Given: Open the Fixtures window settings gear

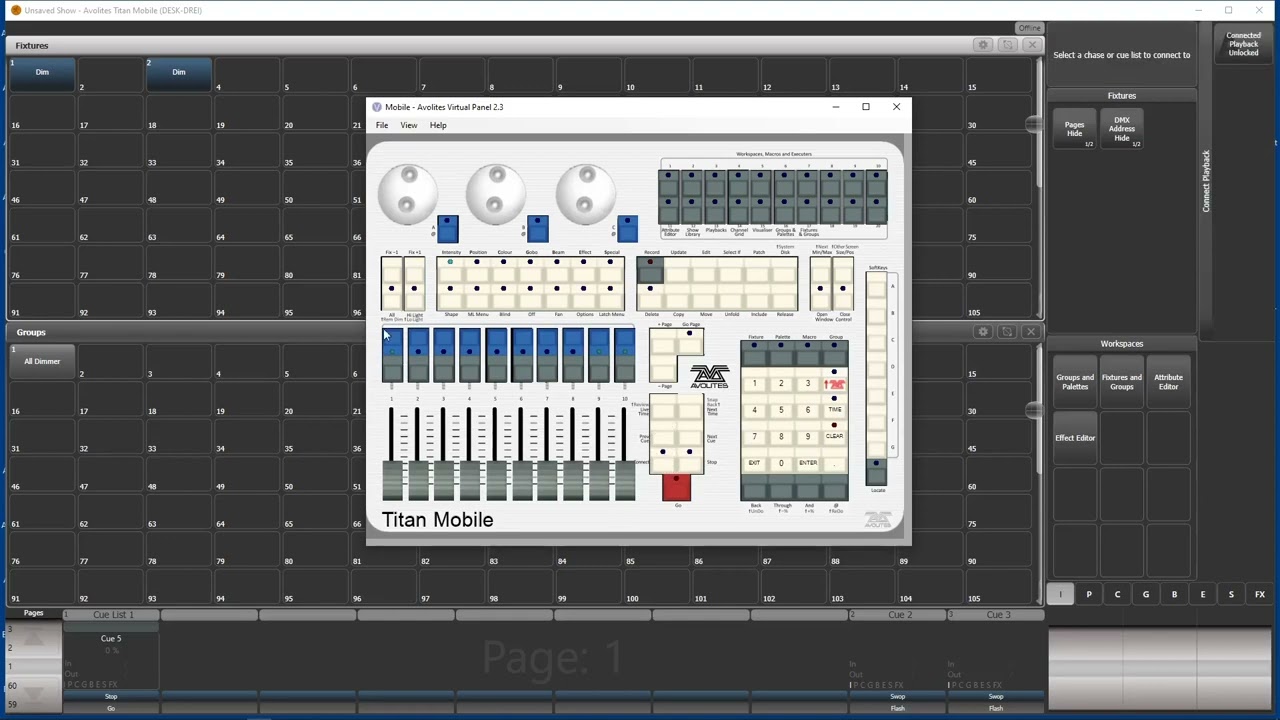Looking at the screenshot, I should pyautogui.click(x=983, y=45).
